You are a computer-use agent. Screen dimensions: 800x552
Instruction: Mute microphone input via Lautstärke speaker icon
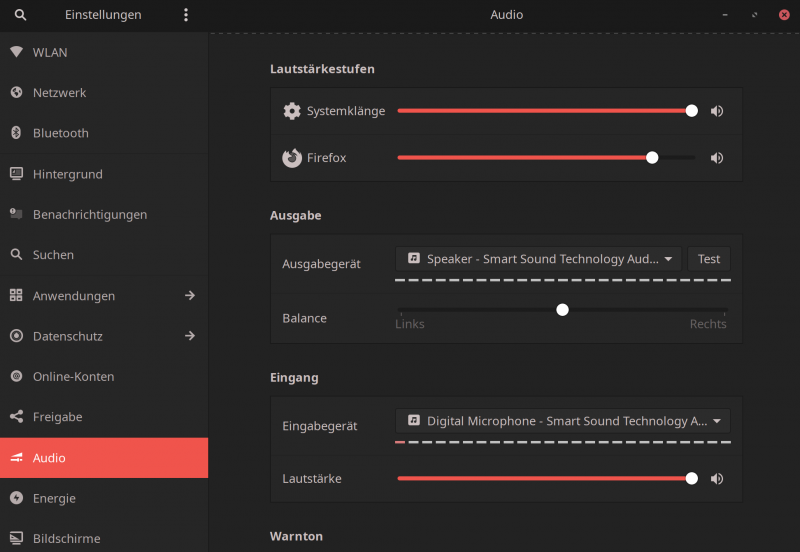tap(717, 479)
